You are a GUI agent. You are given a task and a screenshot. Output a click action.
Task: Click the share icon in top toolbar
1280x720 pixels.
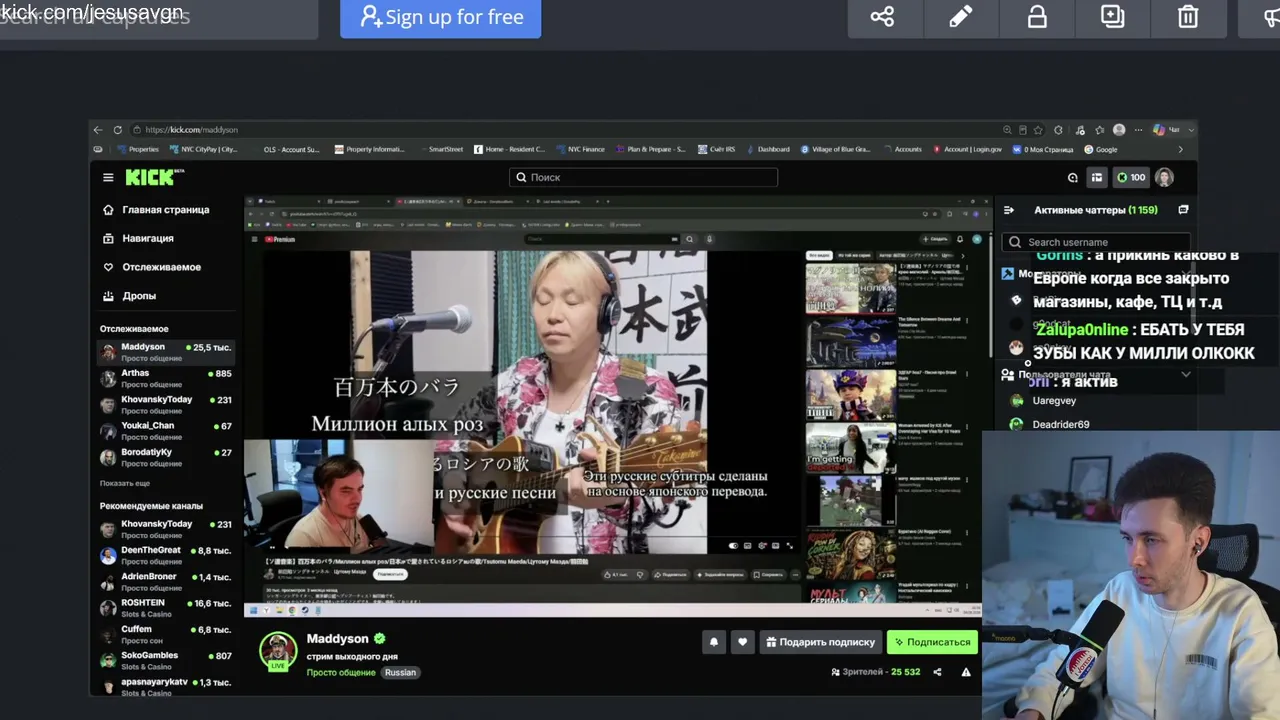[882, 17]
